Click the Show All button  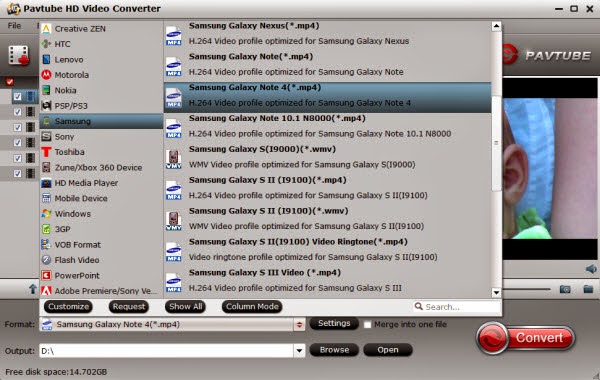tap(186, 307)
